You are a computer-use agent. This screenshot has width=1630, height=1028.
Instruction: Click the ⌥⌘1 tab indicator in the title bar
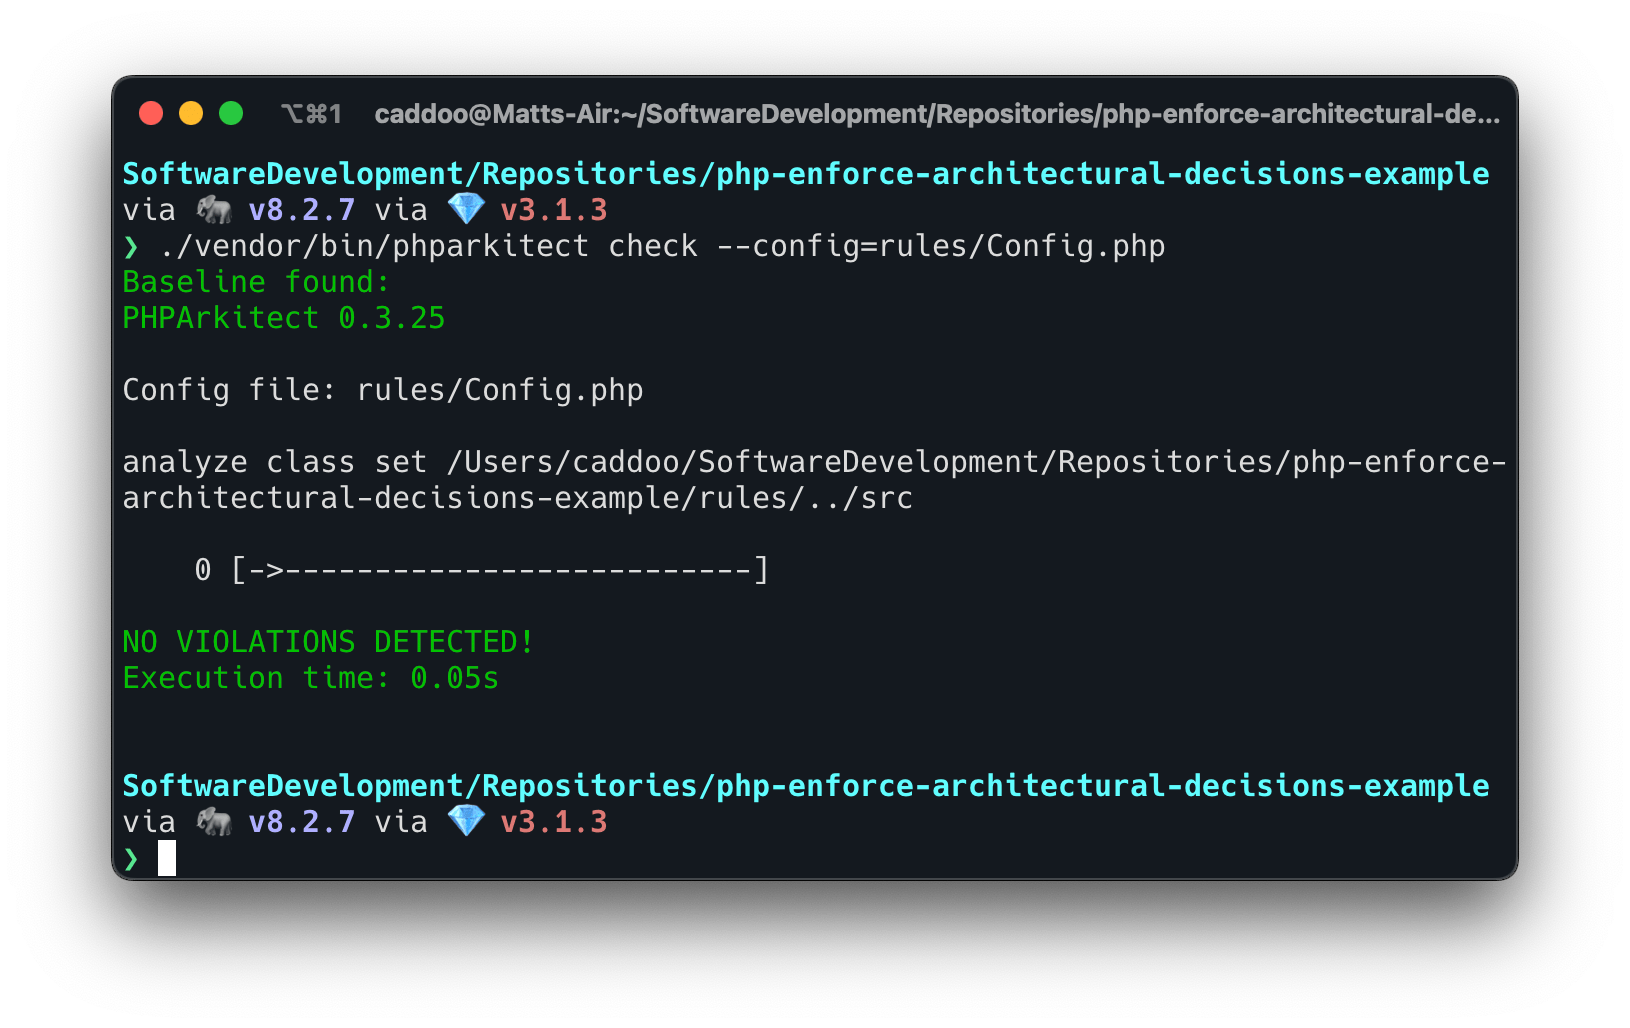click(x=311, y=113)
